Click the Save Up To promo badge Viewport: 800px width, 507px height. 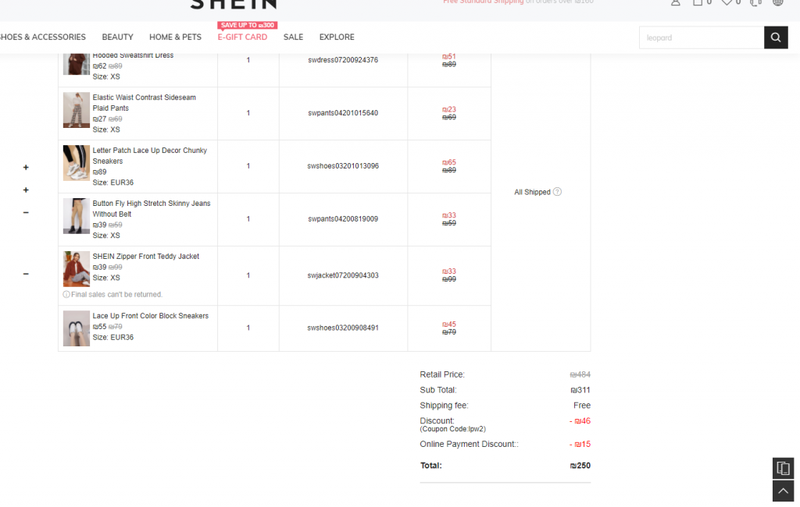[x=247, y=25]
